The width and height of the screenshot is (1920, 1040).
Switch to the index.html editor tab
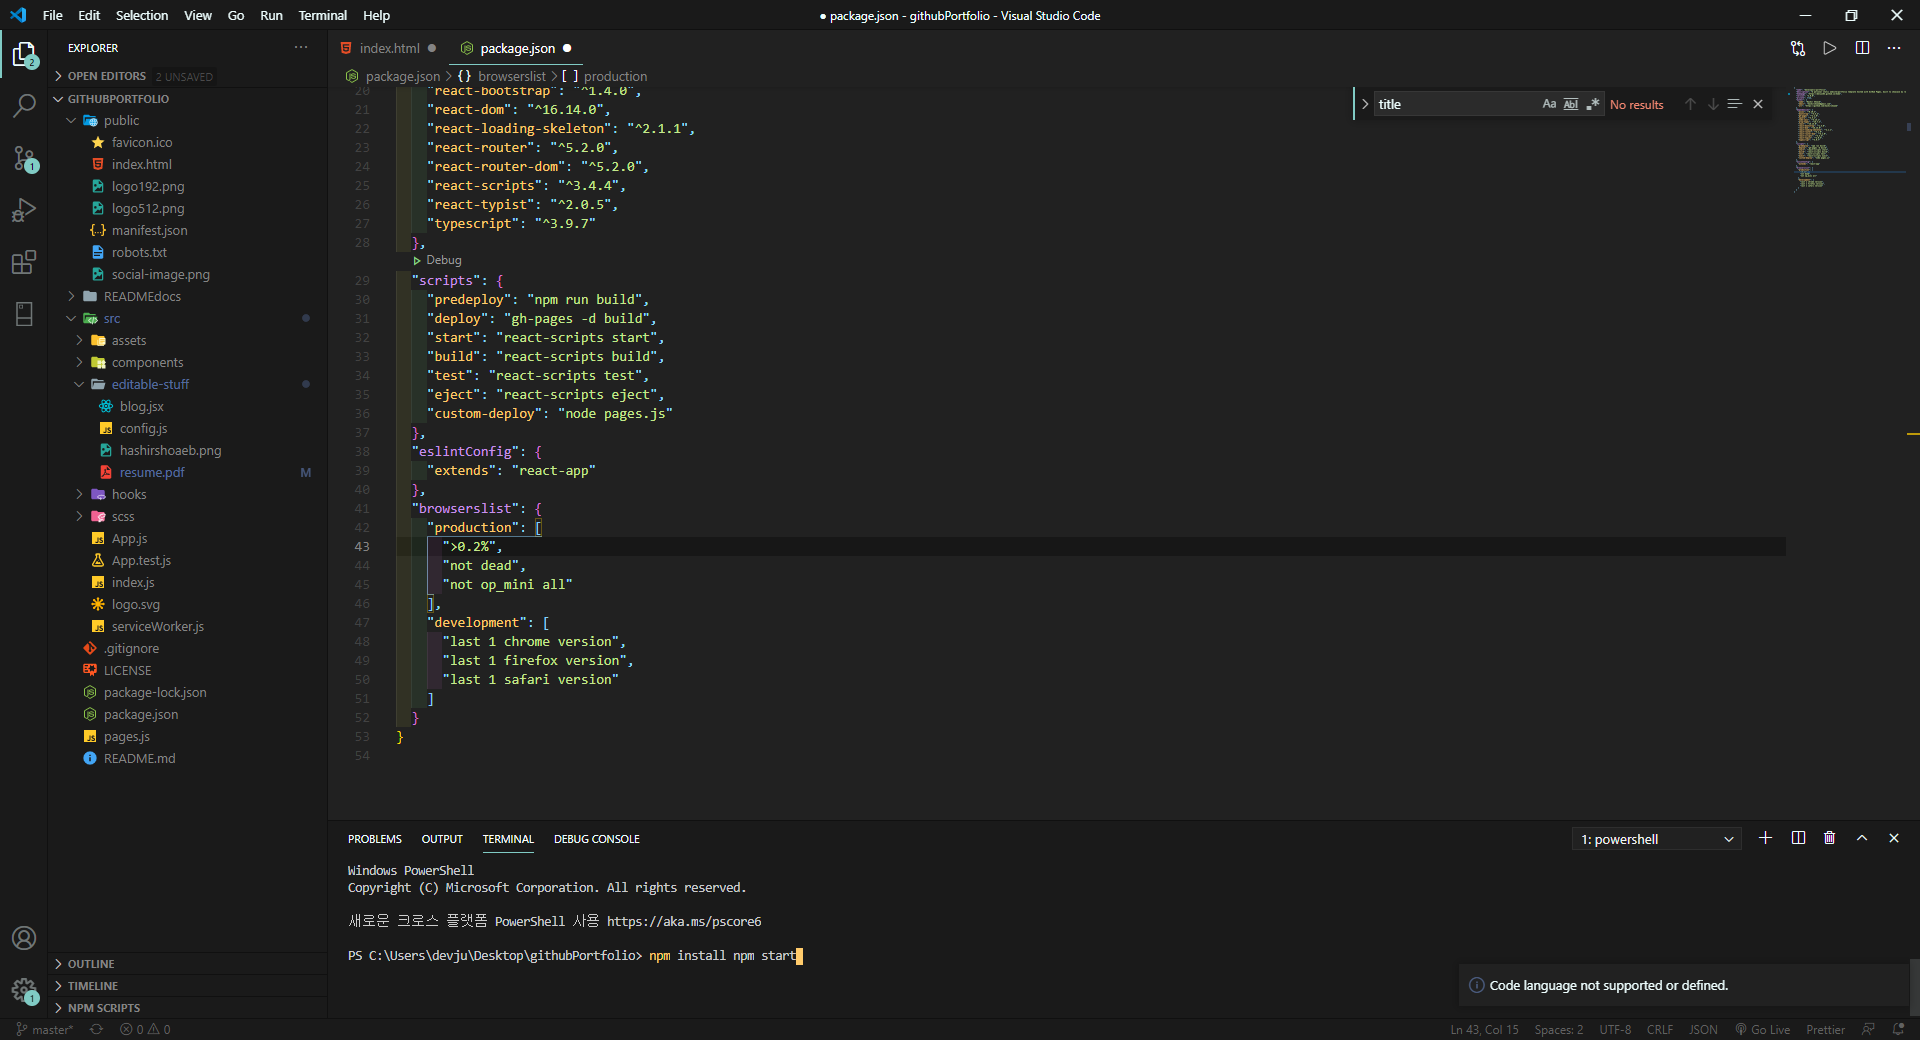(389, 48)
